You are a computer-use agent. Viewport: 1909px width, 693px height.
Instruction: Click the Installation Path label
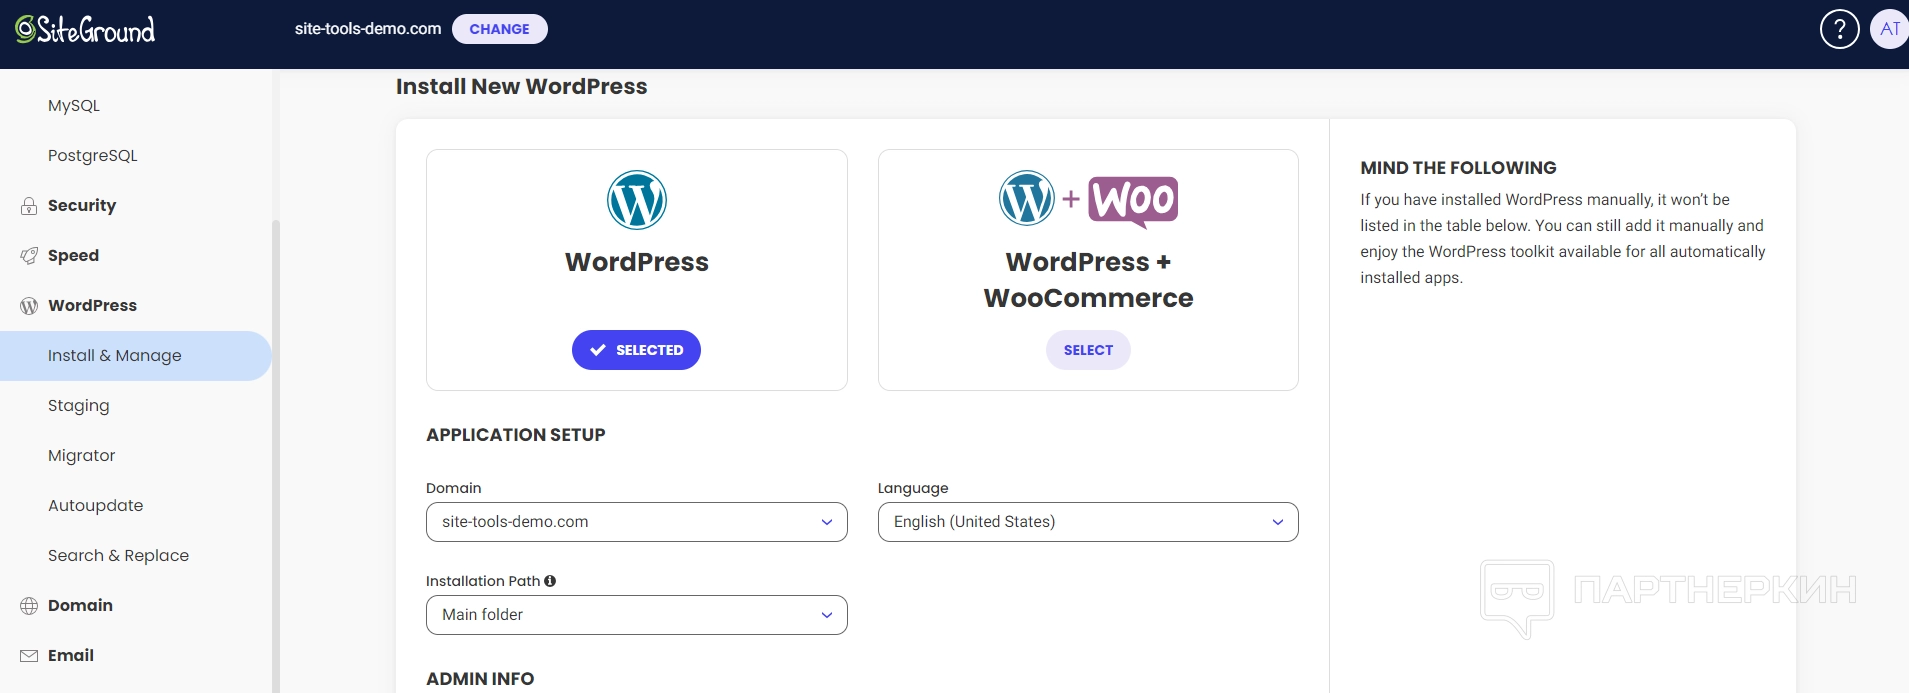pos(483,581)
